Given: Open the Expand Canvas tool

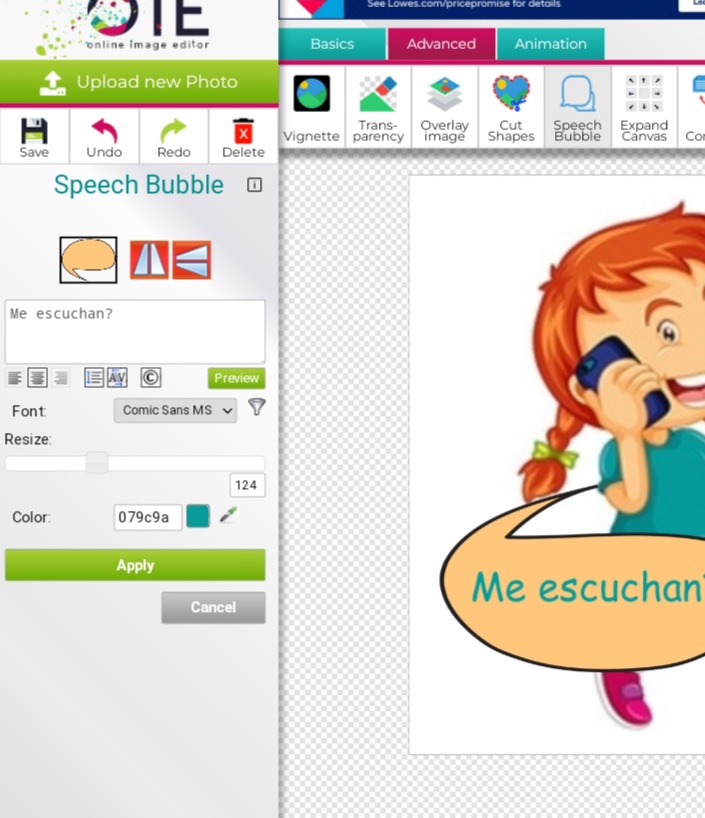Looking at the screenshot, I should (x=644, y=107).
